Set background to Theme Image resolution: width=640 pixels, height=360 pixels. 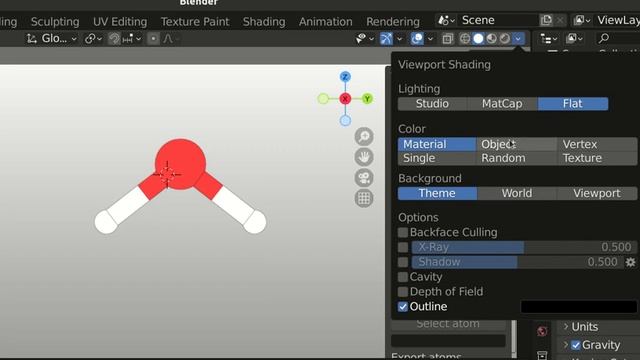(437, 193)
